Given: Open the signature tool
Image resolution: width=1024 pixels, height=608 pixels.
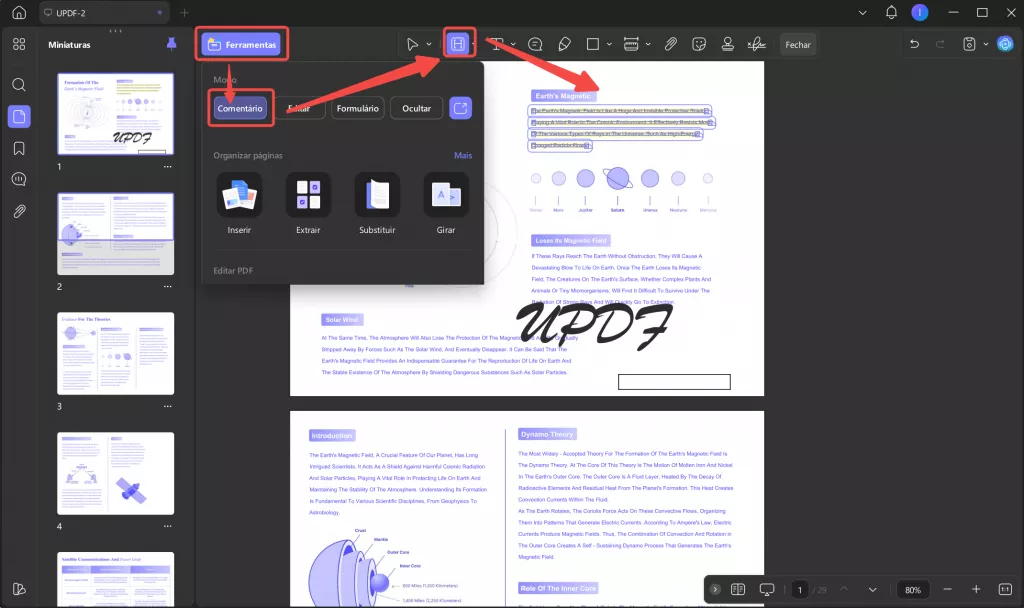Looking at the screenshot, I should point(756,44).
